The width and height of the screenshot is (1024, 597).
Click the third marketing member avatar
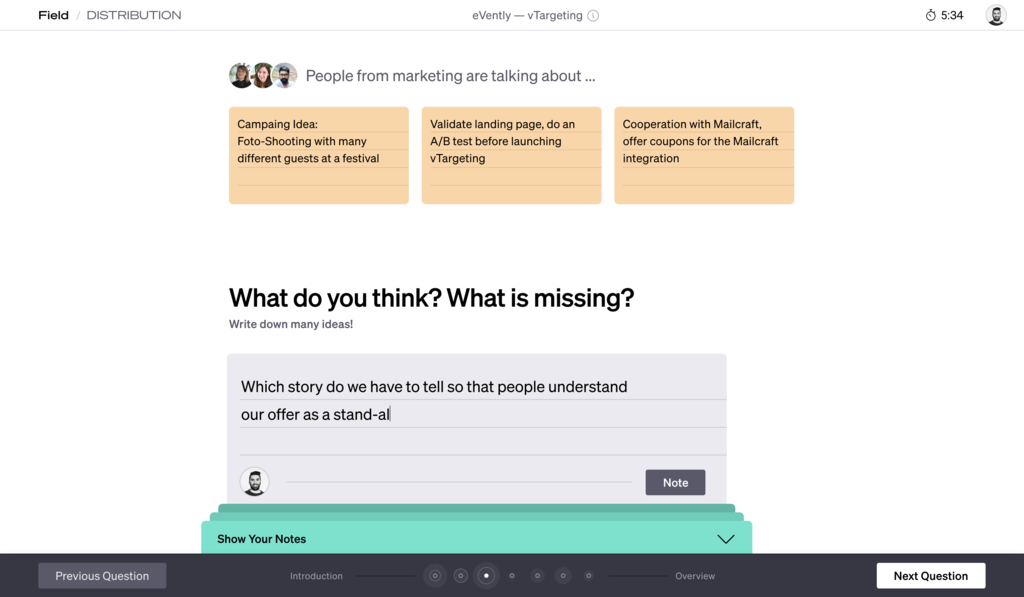tap(284, 75)
